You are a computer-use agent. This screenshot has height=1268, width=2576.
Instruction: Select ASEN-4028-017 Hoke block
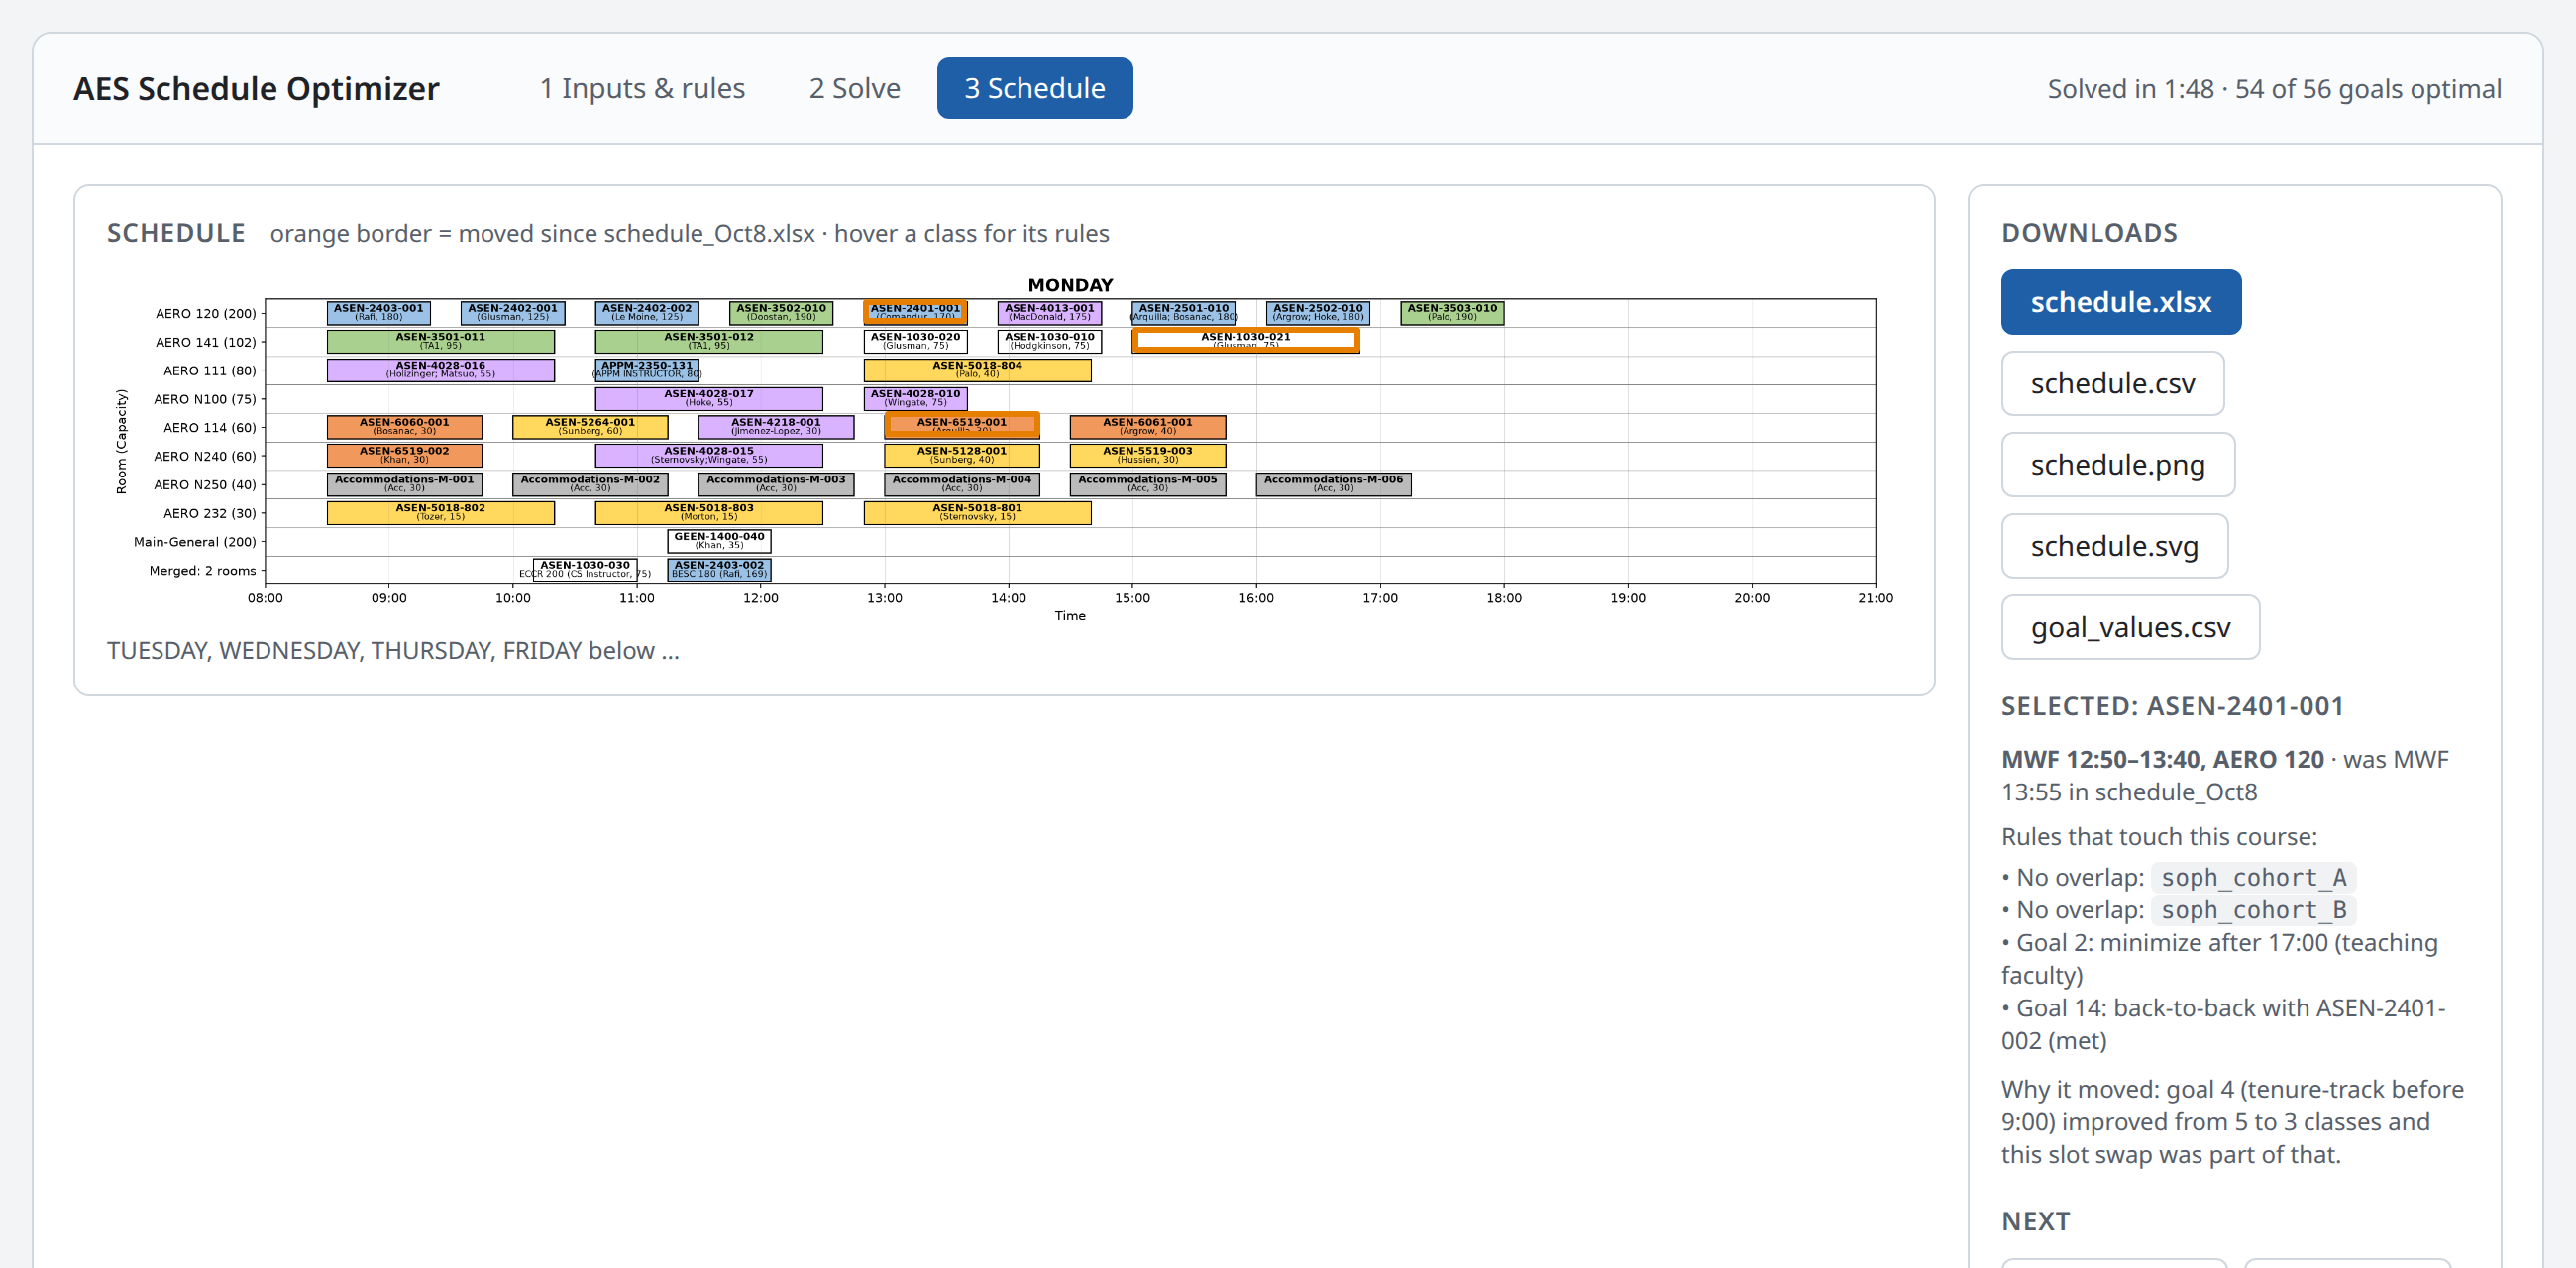pos(709,398)
